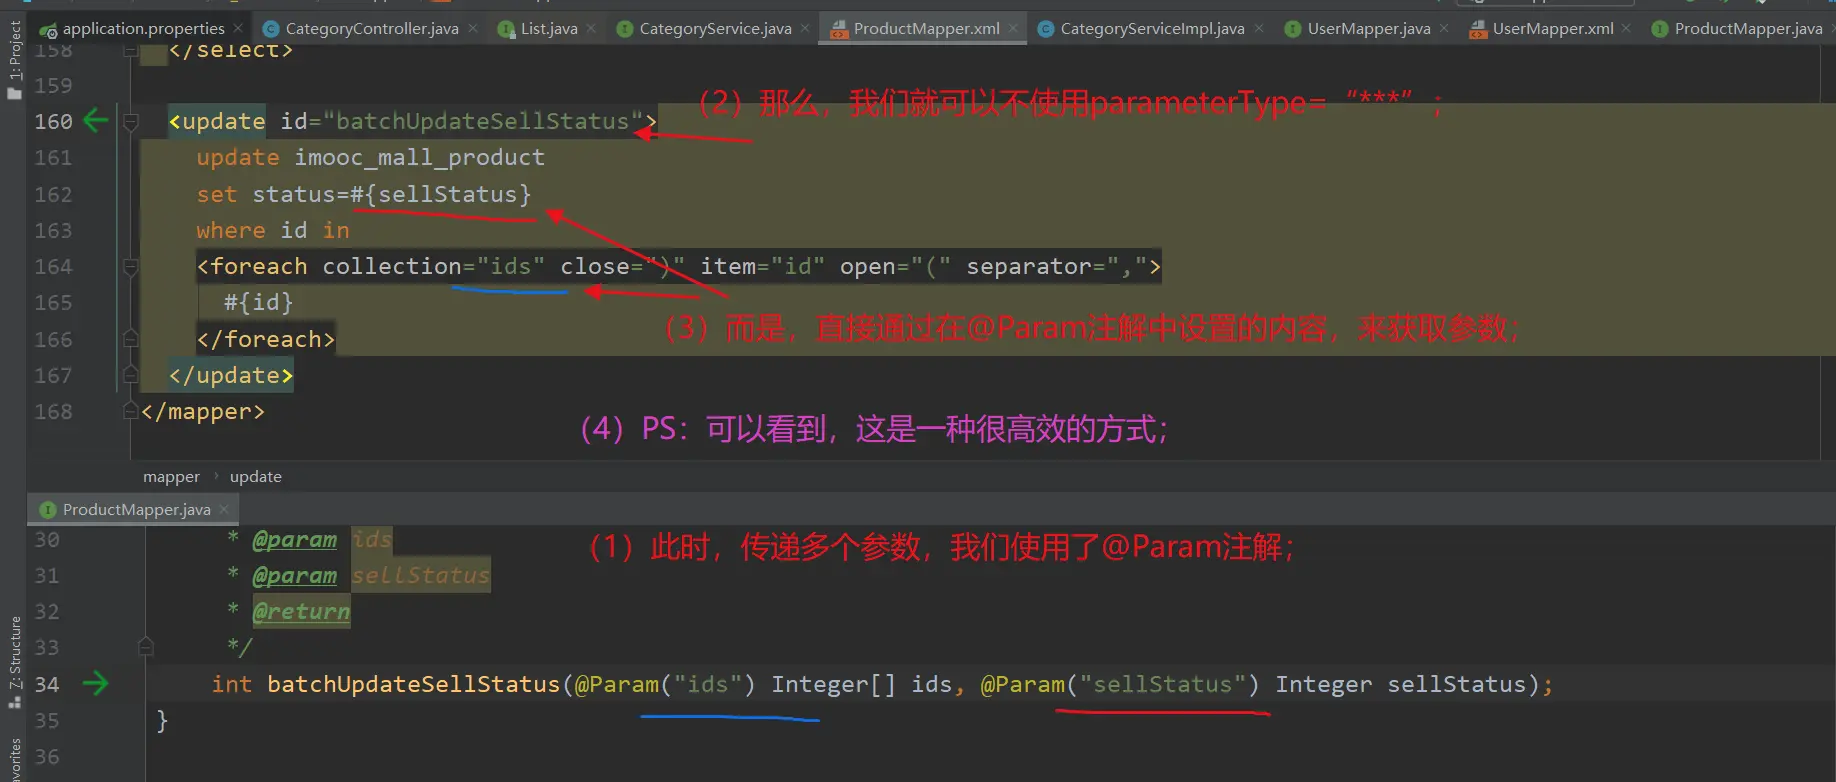This screenshot has height=782, width=1836.
Task: Click the '#{id}' placeholder on line 165
Action: click(259, 302)
